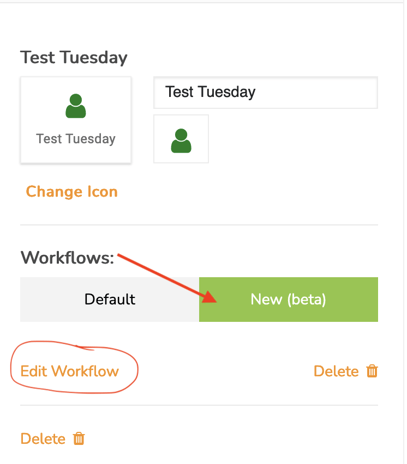Click the green person icon in preview card
This screenshot has width=407, height=464.
tap(76, 106)
